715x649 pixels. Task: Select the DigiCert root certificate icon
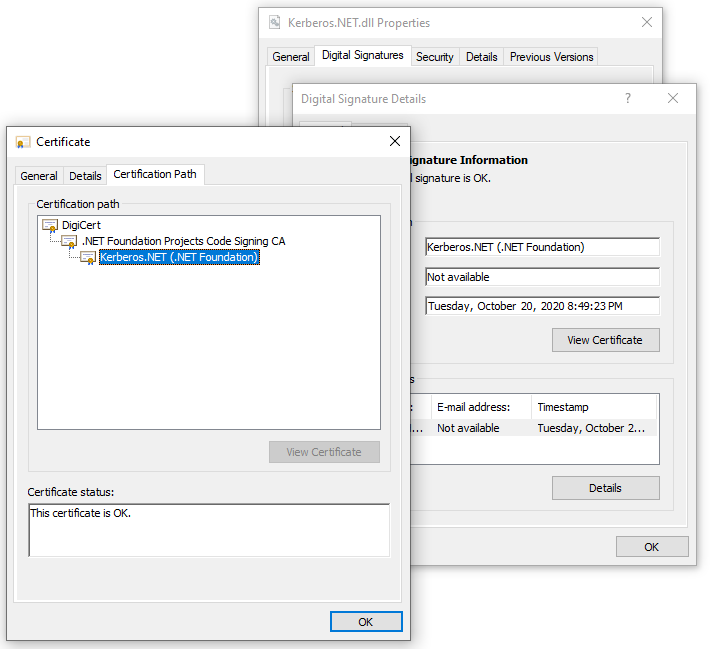[x=50, y=225]
